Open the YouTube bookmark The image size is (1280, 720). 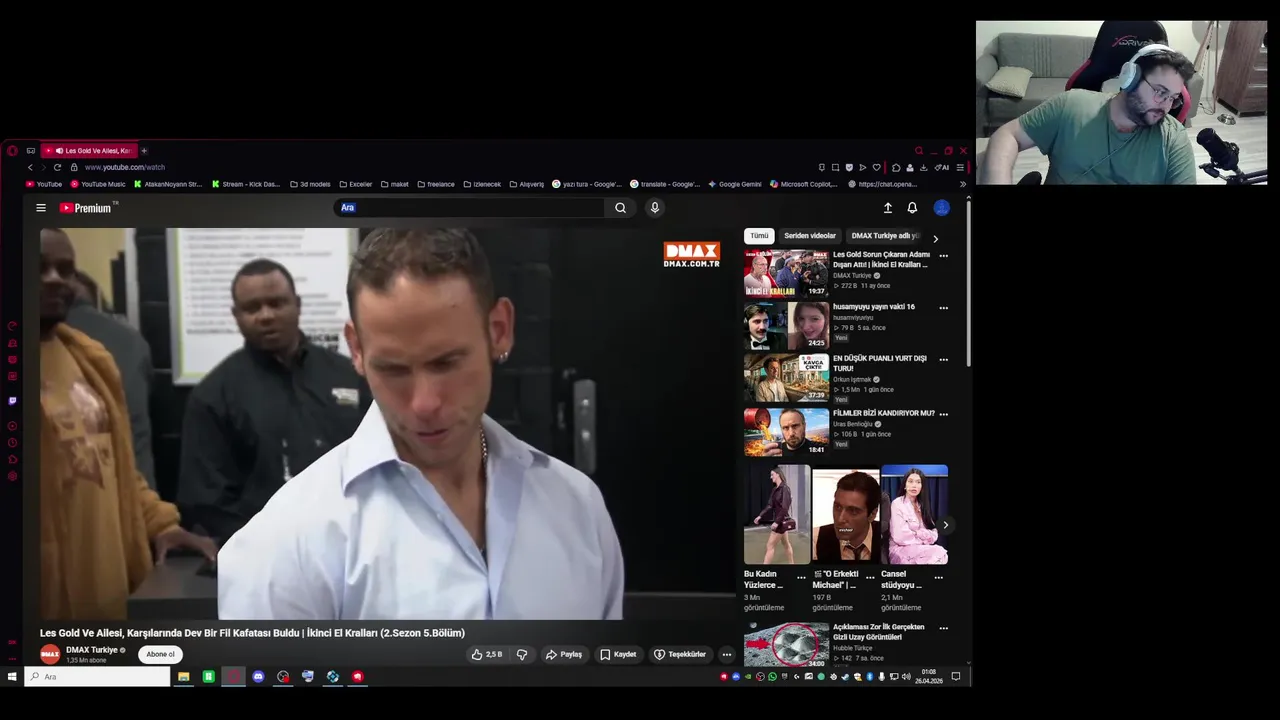click(x=44, y=184)
